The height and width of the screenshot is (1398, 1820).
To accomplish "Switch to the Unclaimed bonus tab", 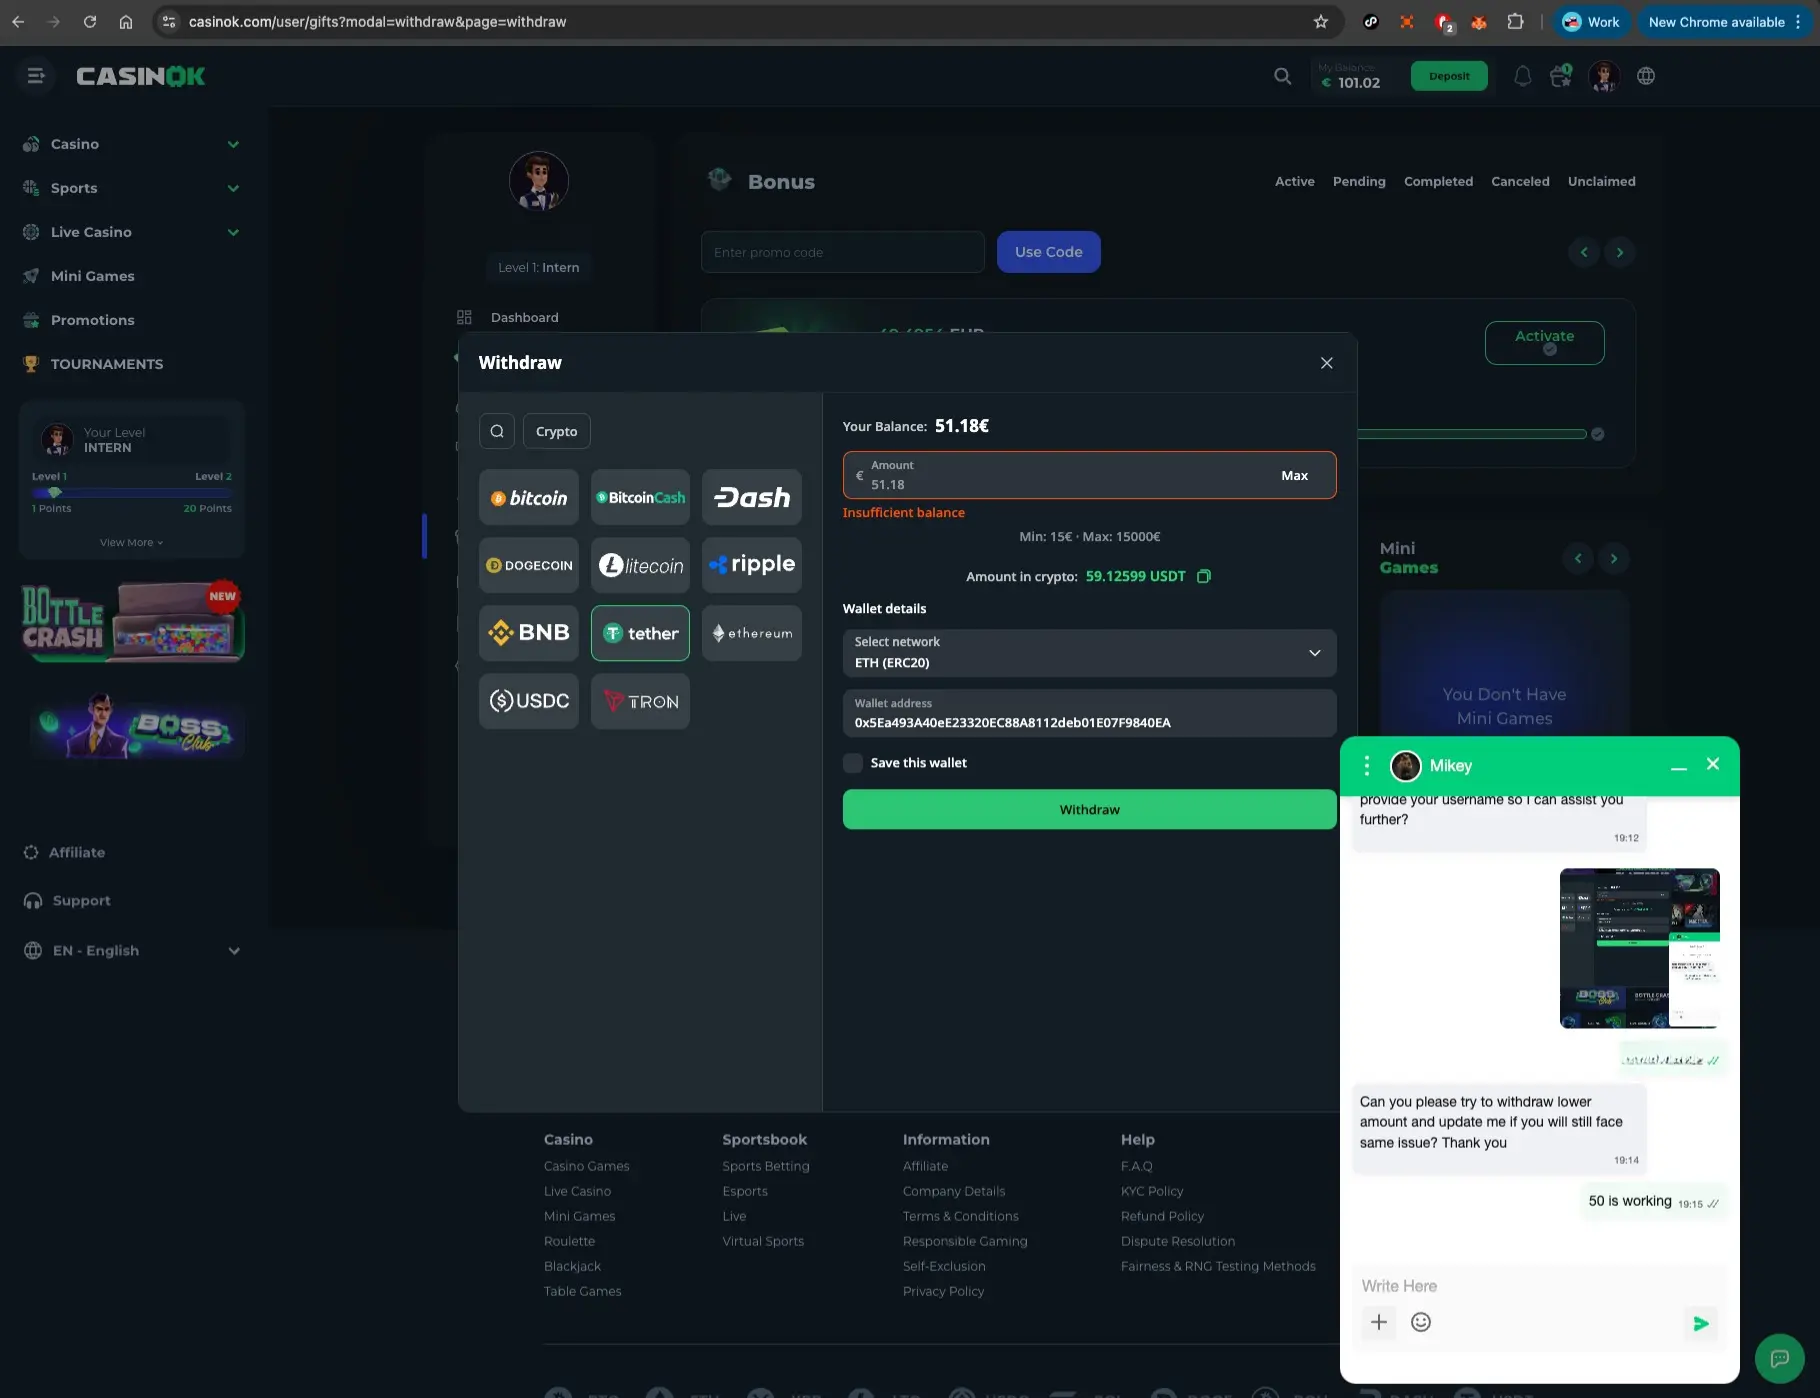I will [1601, 181].
